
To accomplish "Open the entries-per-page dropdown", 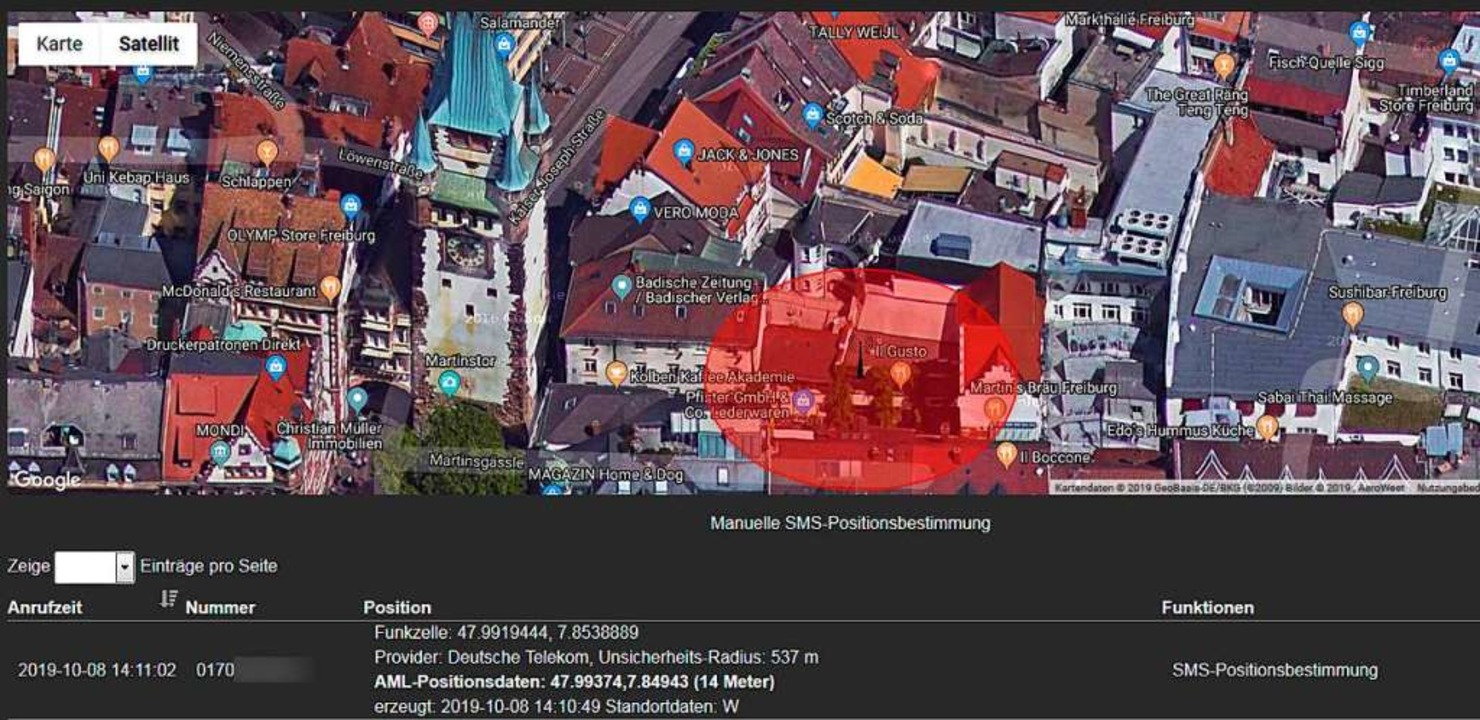I will [94, 567].
